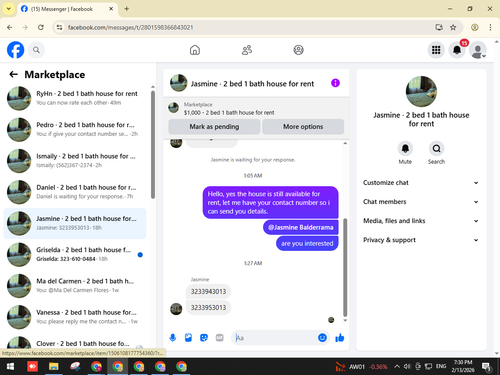The image size is (500, 375).
Task: Open Chrome menu three dots
Action: click(x=490, y=27)
